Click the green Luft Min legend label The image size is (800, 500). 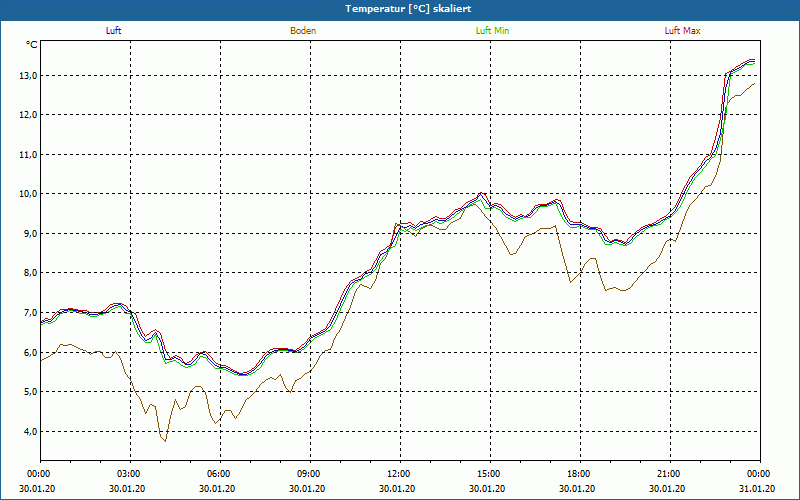pyautogui.click(x=492, y=31)
